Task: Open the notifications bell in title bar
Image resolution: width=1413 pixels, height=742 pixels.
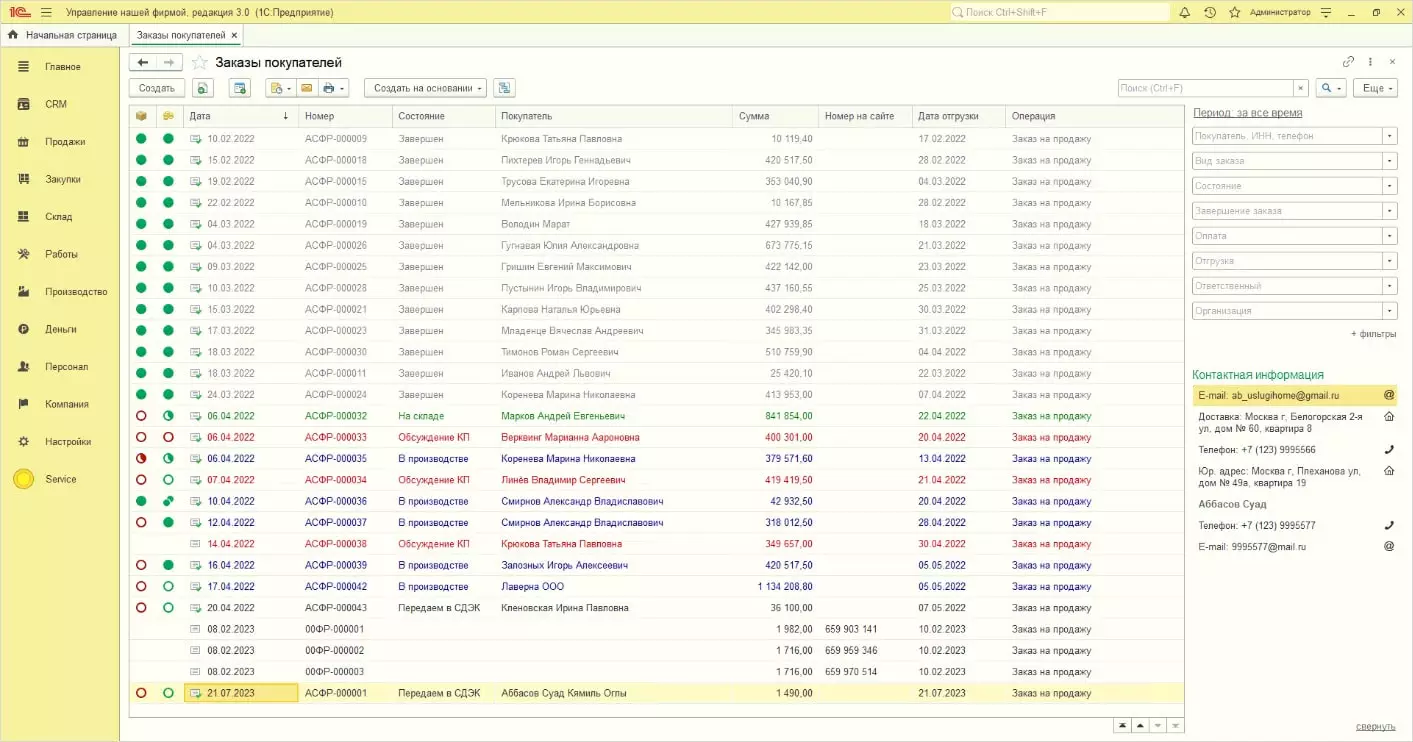Action: pos(1185,13)
